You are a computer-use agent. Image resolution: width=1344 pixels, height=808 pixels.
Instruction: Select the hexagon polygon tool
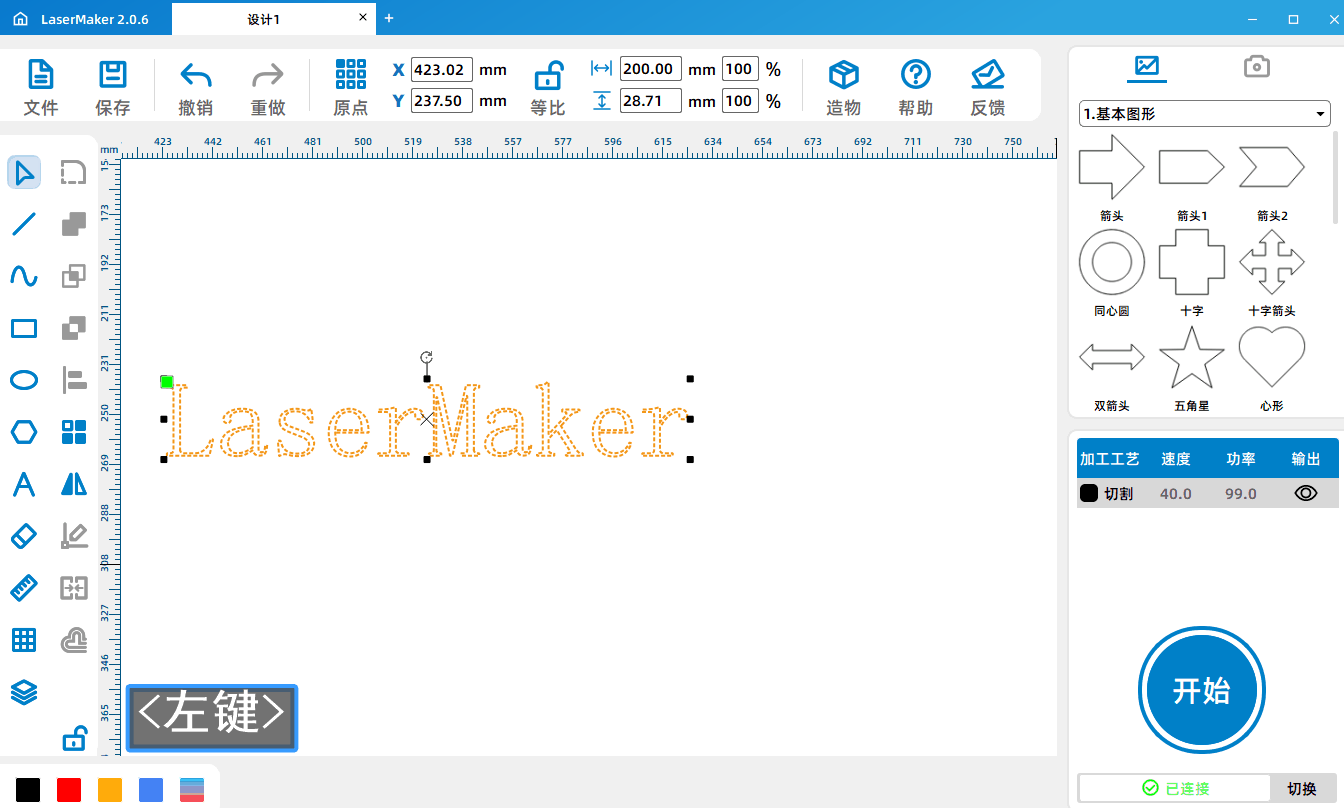click(x=24, y=432)
